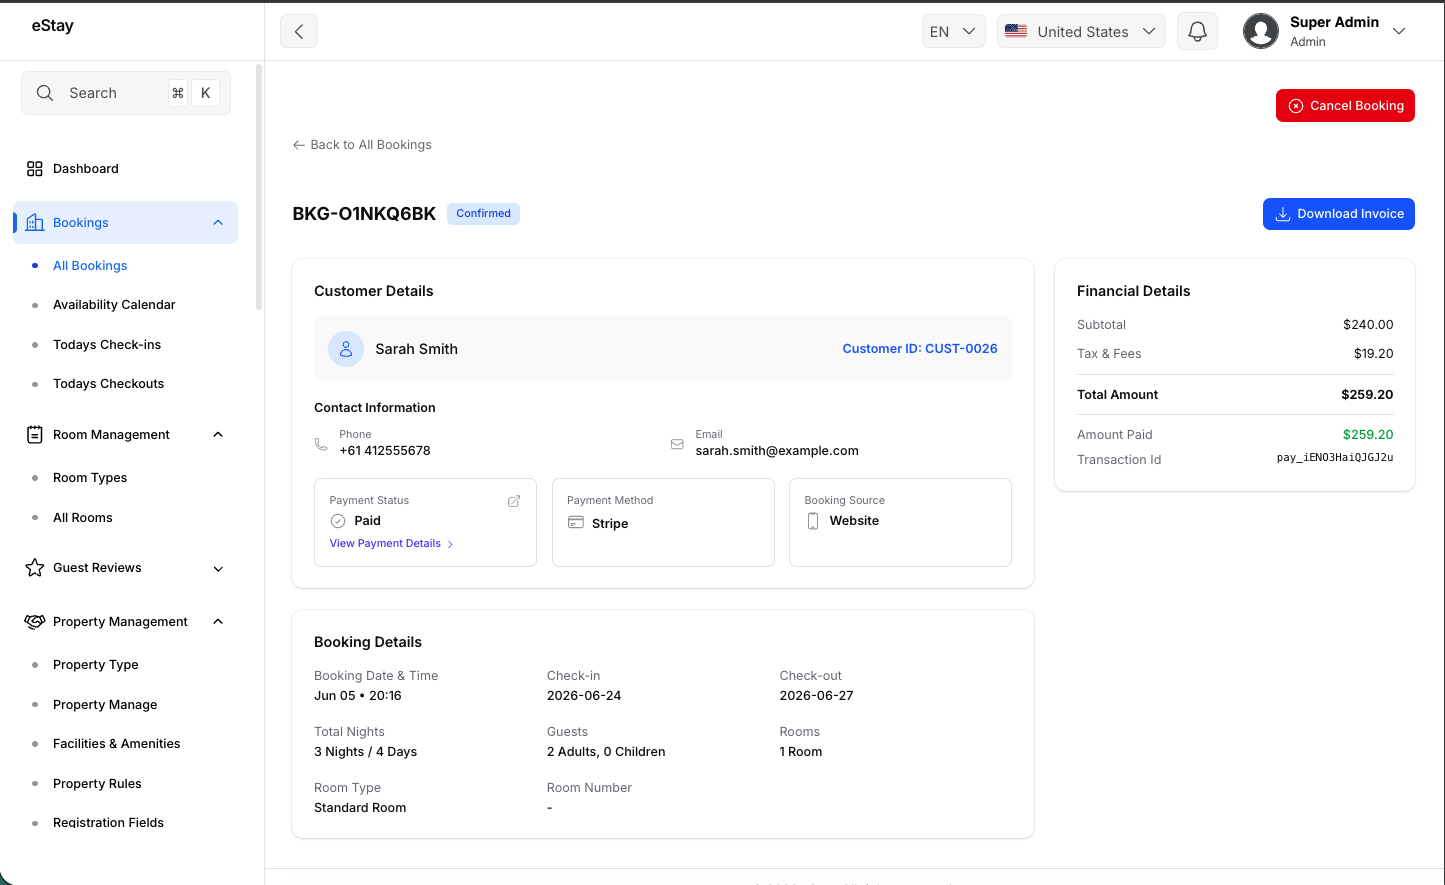Open Room Types
This screenshot has height=885, width=1445.
coord(90,478)
